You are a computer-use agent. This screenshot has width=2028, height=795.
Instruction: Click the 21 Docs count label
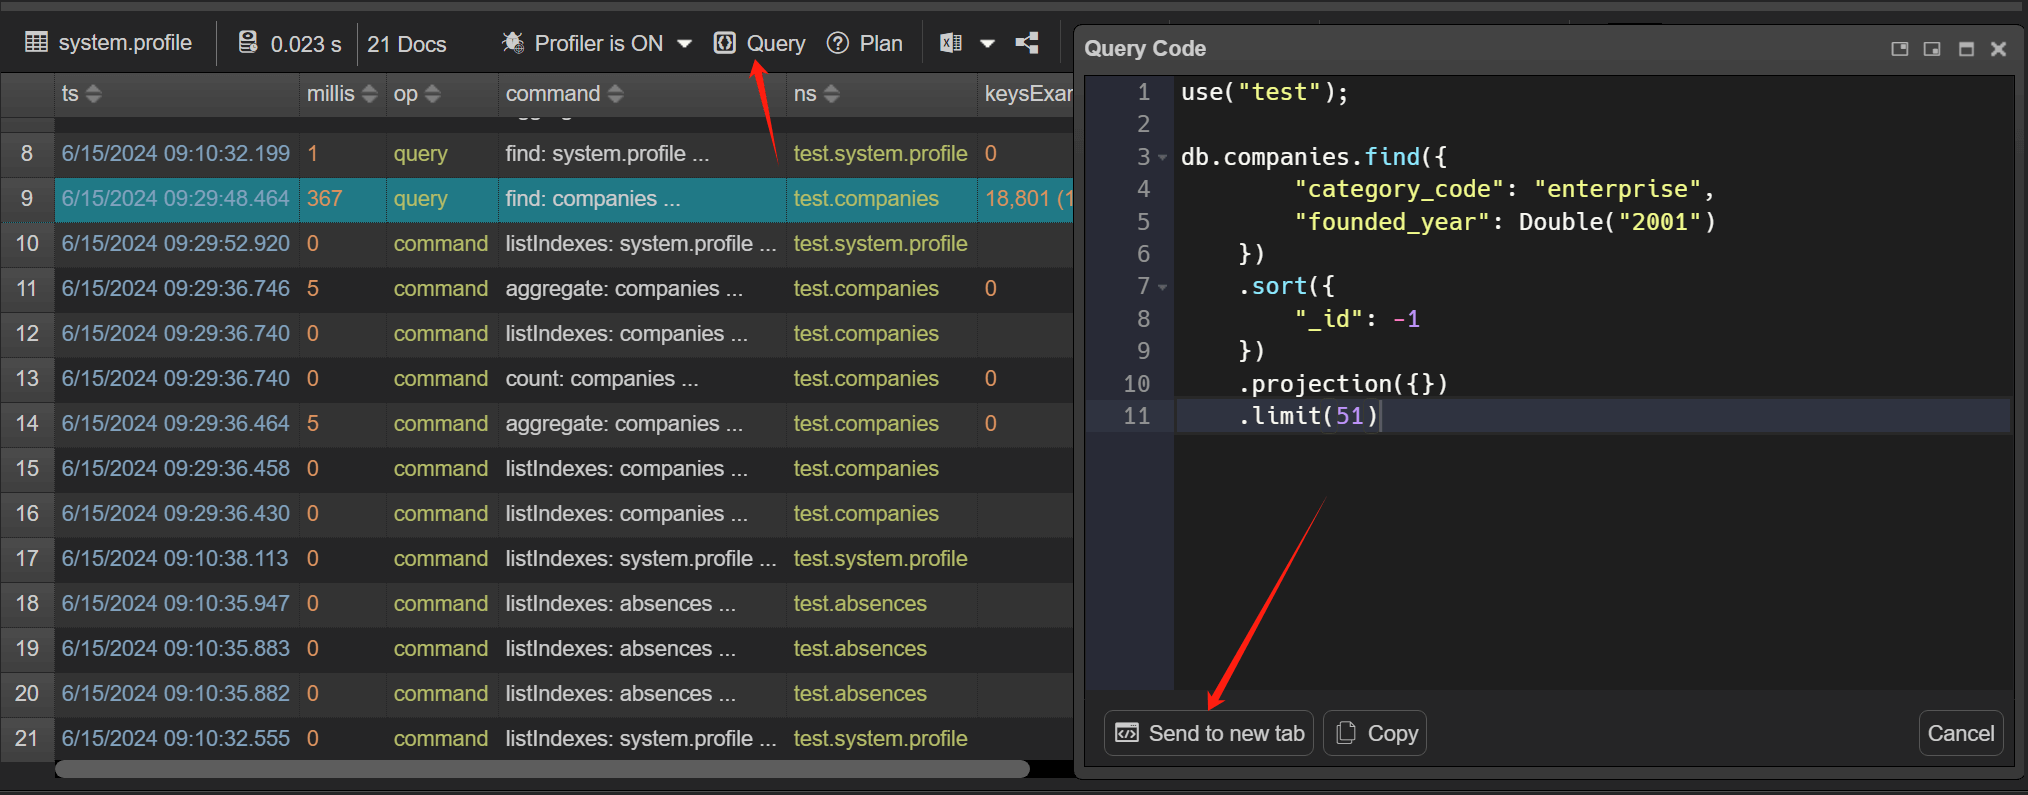click(406, 43)
